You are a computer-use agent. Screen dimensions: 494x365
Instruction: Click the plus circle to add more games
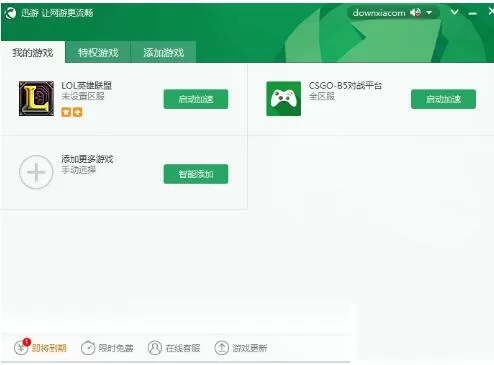point(36,172)
